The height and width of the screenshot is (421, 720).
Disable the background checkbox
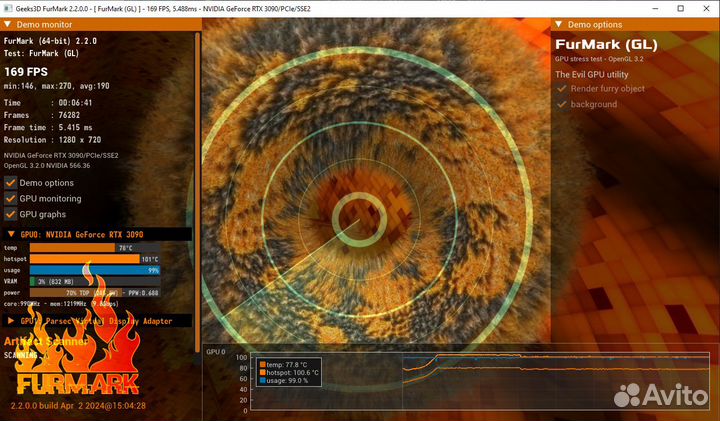562,104
